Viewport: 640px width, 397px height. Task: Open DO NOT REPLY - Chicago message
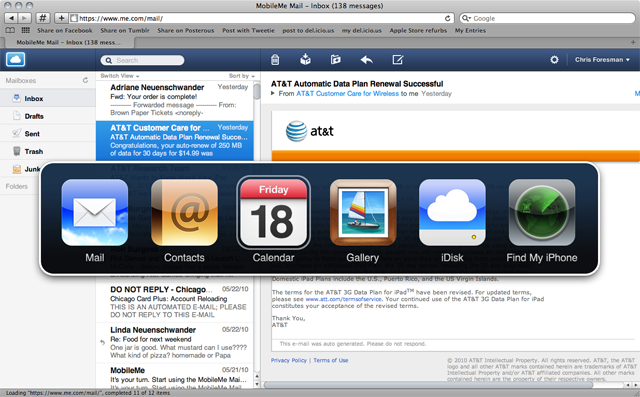click(x=175, y=302)
